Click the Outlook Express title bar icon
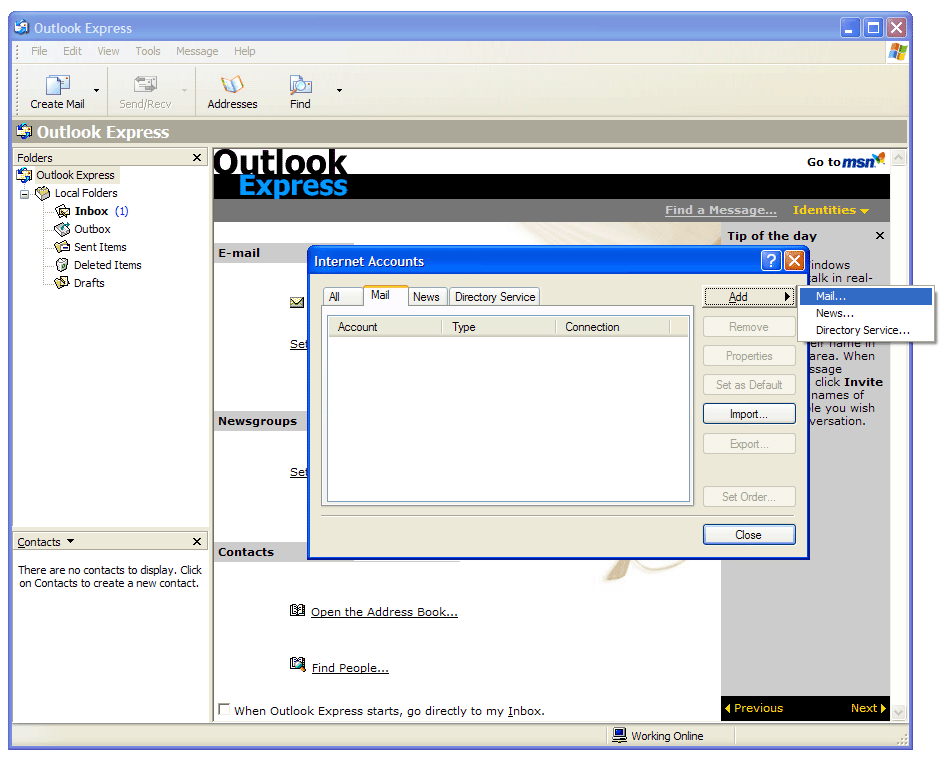This screenshot has width=949, height=769. pyautogui.click(x=22, y=27)
